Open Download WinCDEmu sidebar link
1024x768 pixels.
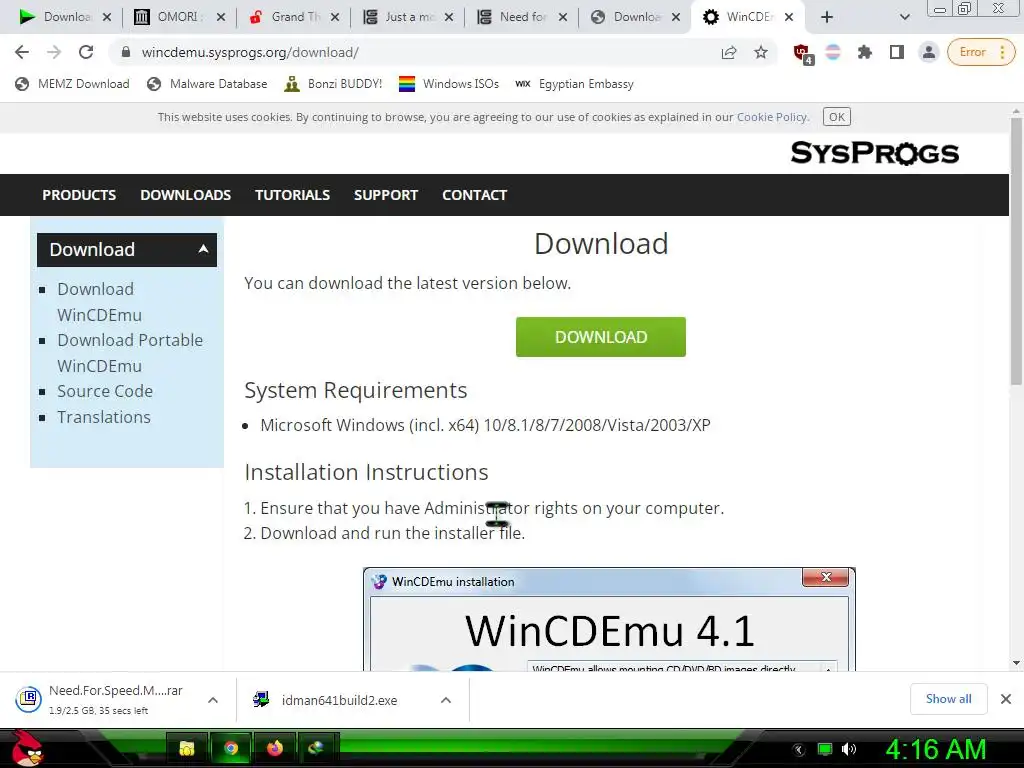(99, 302)
